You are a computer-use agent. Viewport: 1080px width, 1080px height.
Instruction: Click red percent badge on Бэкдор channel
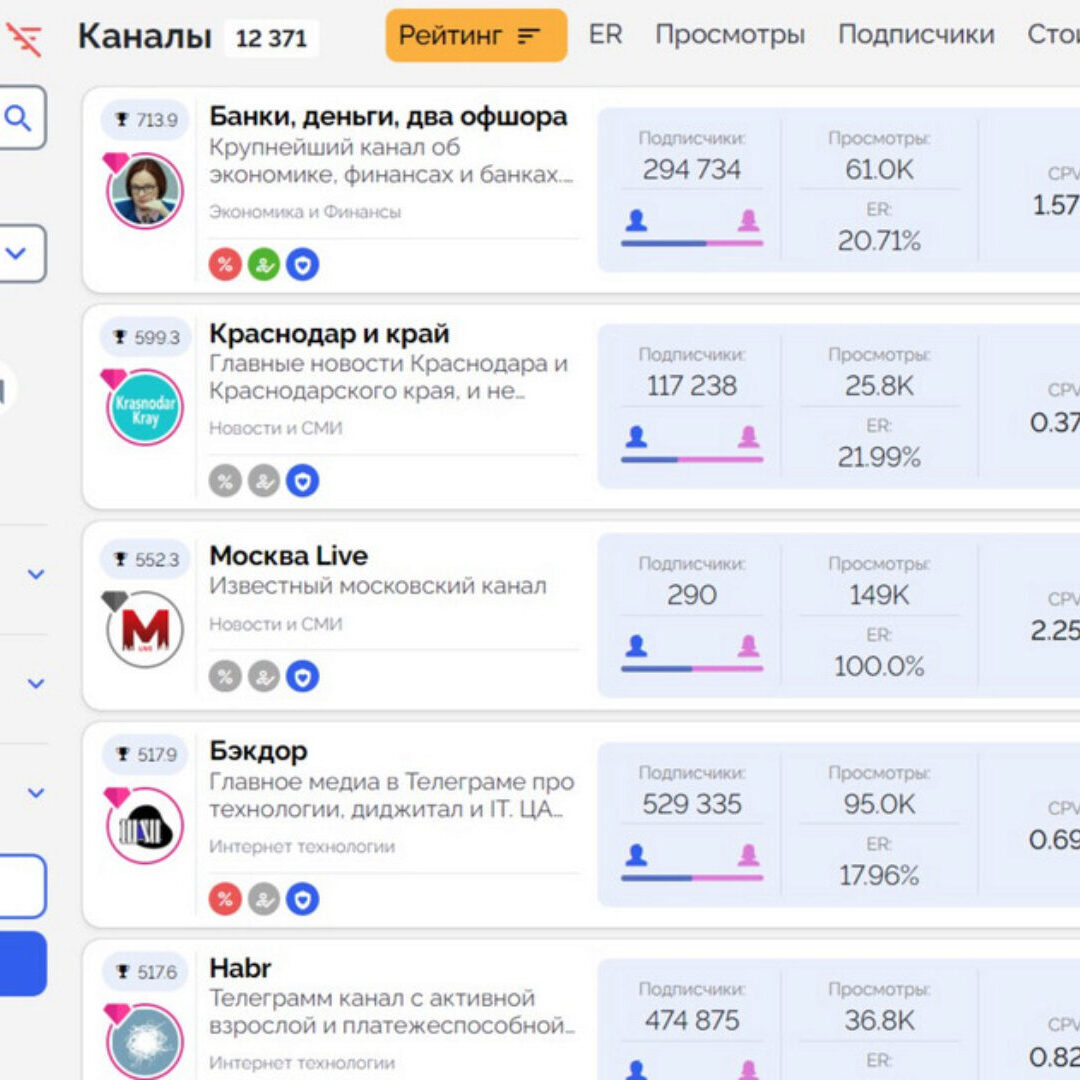pyautogui.click(x=225, y=898)
